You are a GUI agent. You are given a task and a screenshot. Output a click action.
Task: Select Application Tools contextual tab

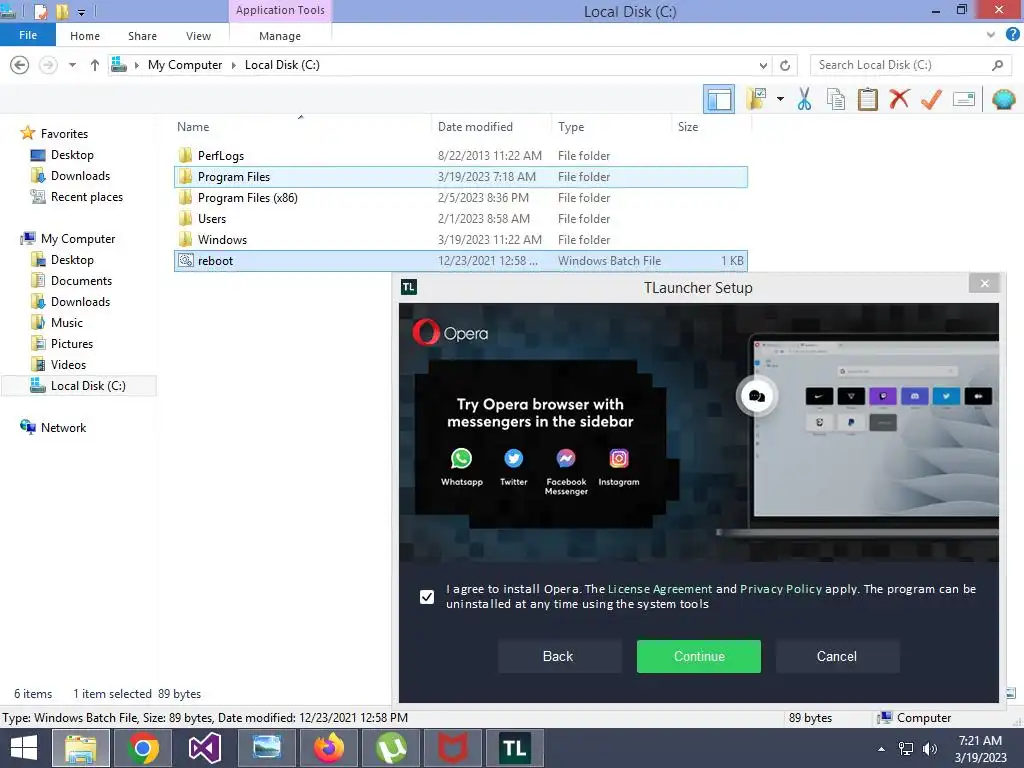click(280, 10)
